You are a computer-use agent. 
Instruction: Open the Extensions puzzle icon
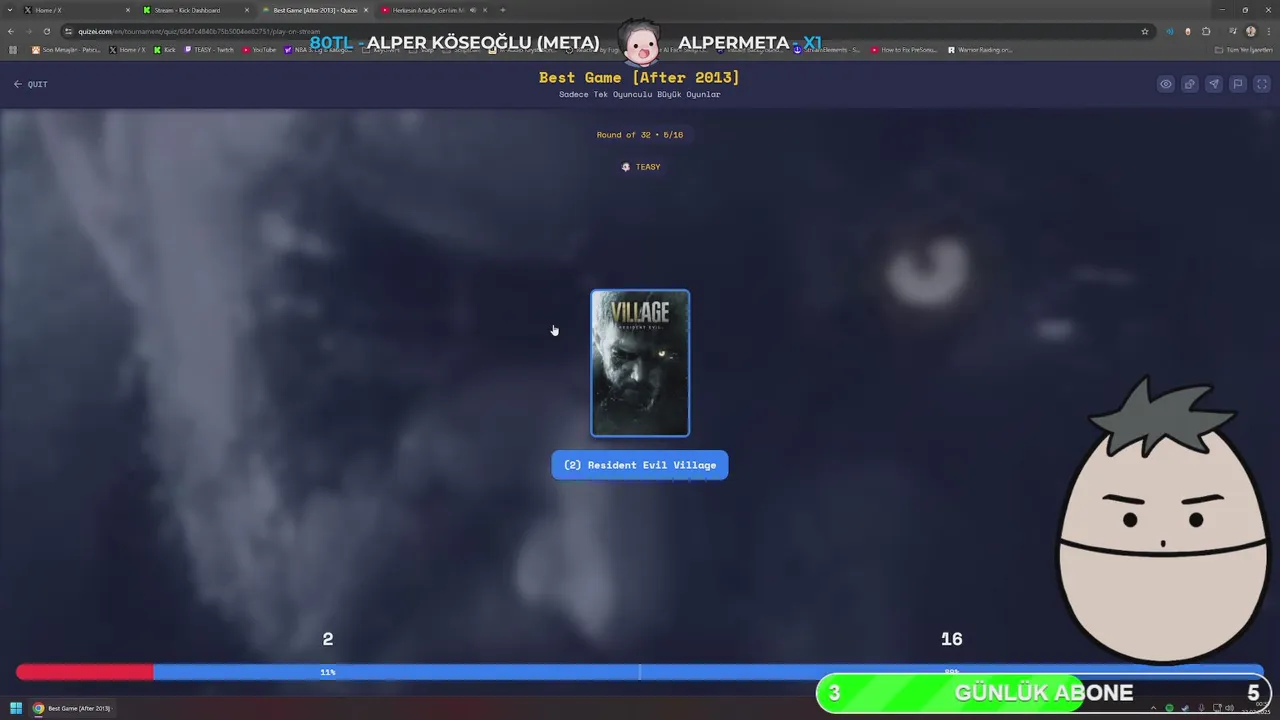point(1206,31)
